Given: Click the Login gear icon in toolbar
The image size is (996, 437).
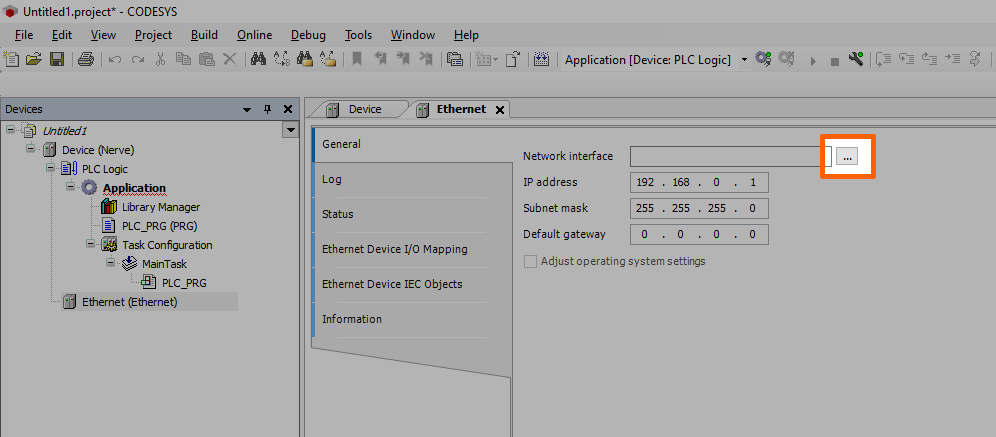Looking at the screenshot, I should pyautogui.click(x=763, y=60).
